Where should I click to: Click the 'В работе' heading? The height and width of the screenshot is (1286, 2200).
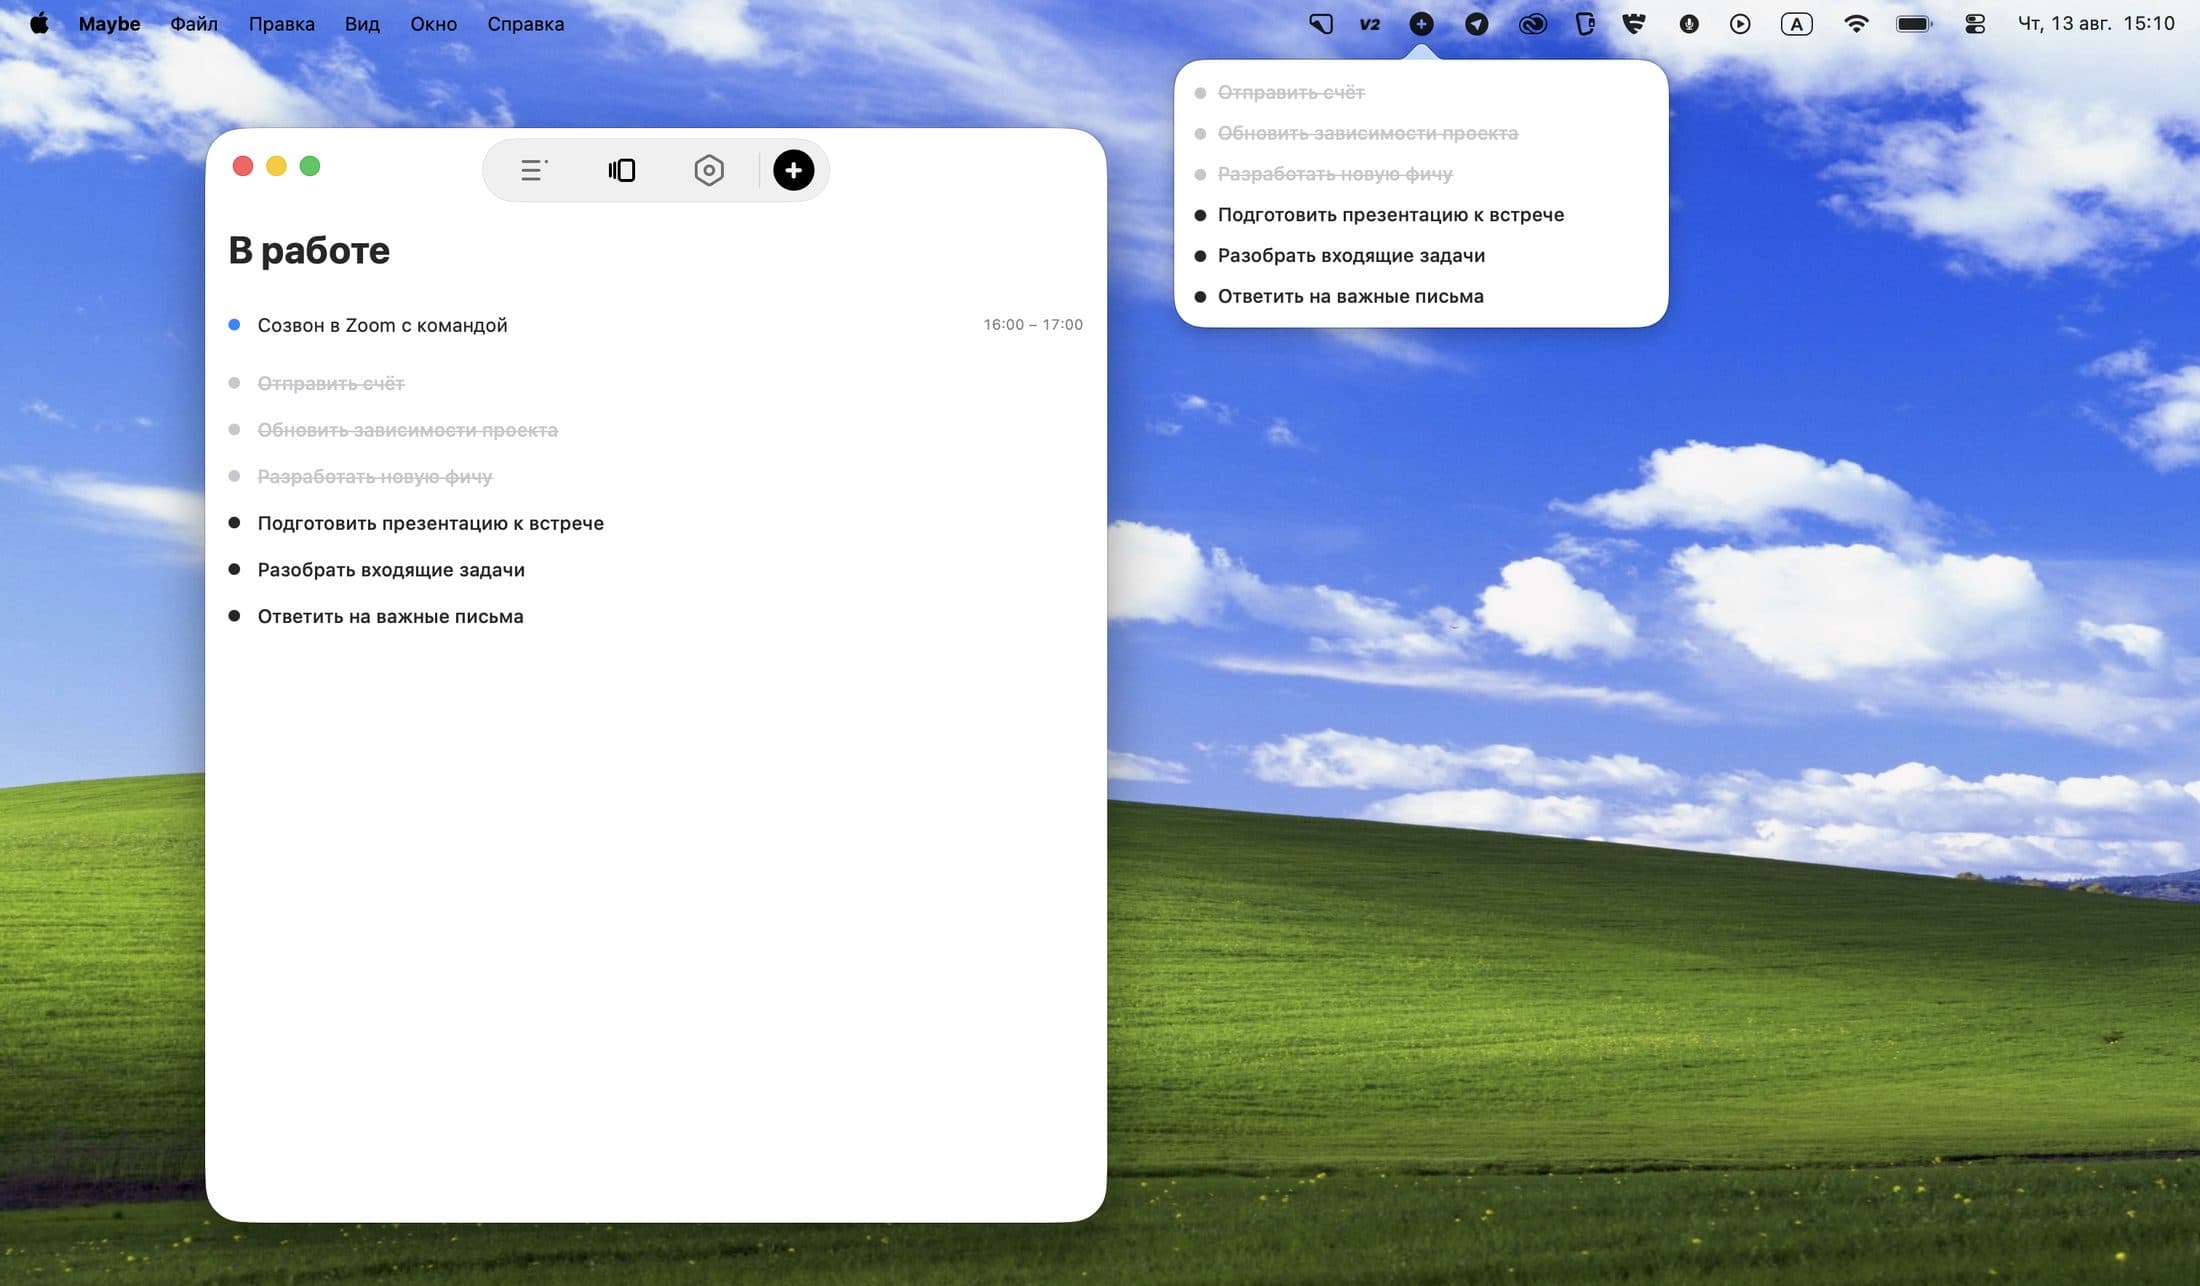(x=309, y=250)
